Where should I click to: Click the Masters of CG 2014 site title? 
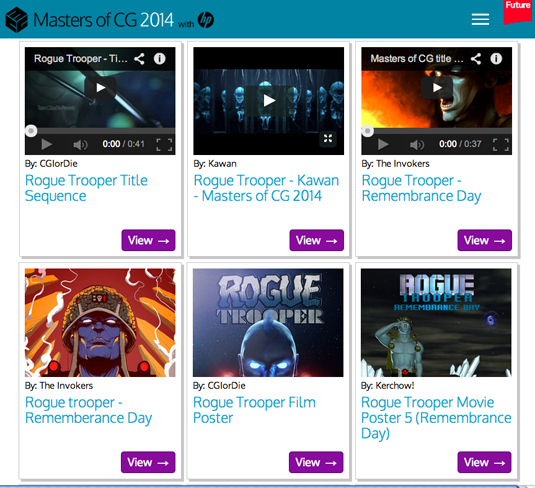click(x=103, y=20)
